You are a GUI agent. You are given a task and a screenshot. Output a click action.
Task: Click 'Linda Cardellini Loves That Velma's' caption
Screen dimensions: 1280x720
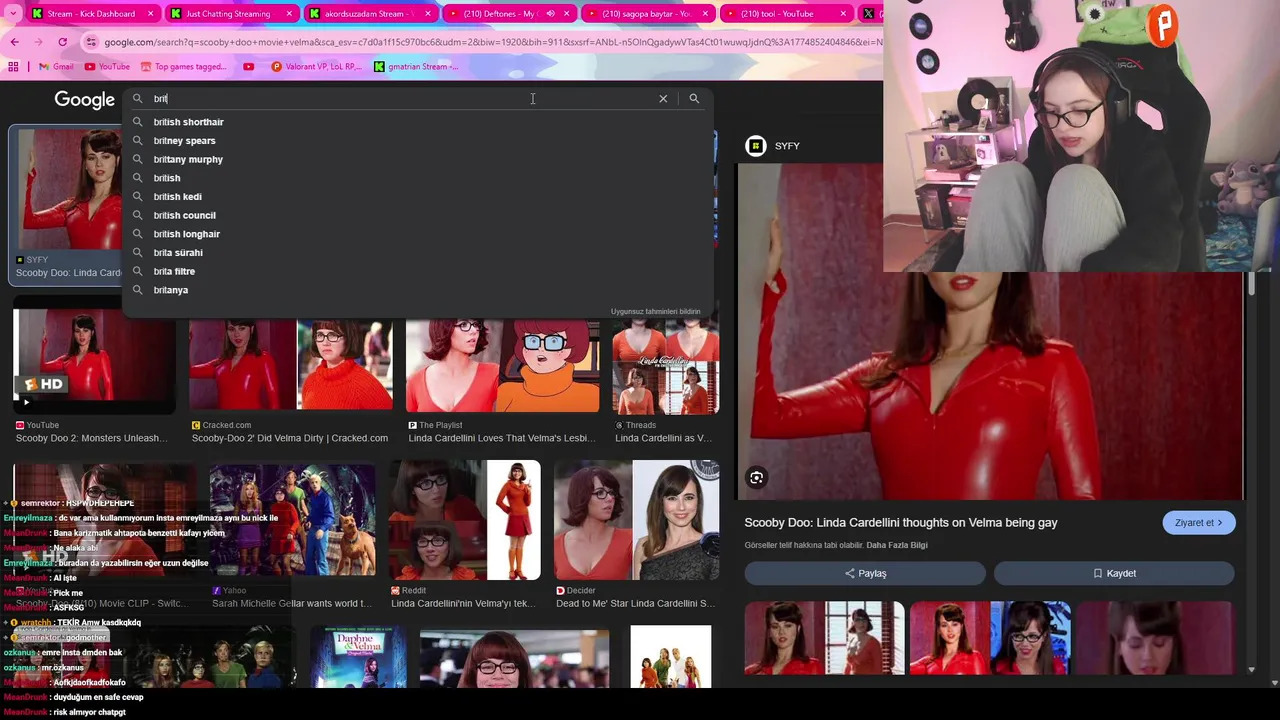click(503, 438)
